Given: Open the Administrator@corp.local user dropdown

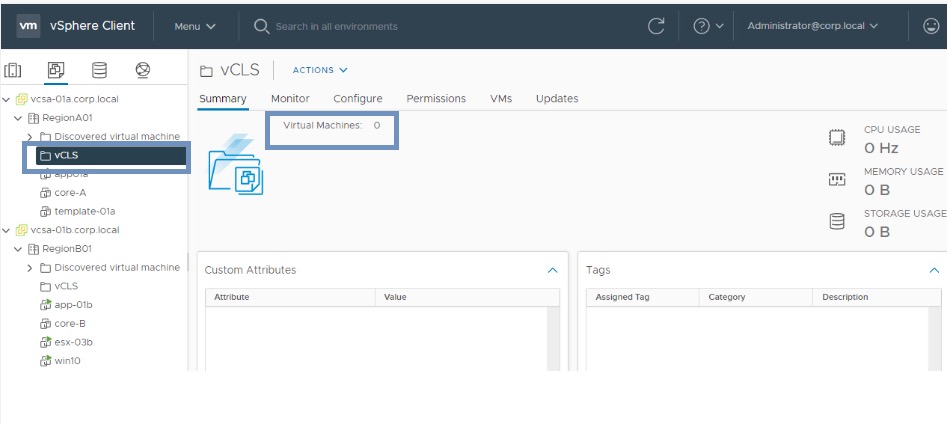Looking at the screenshot, I should (812, 26).
